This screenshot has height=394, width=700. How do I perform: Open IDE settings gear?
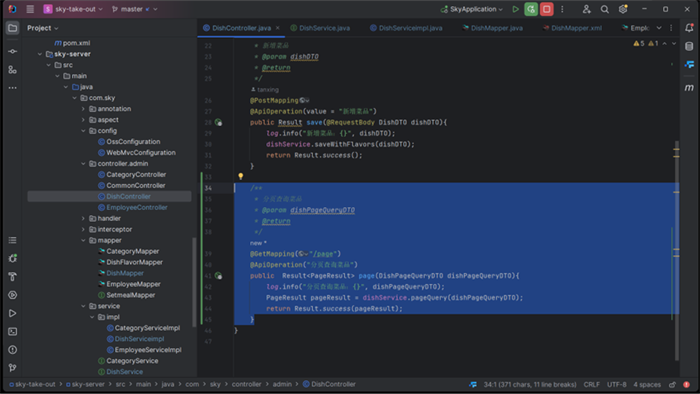(x=623, y=9)
